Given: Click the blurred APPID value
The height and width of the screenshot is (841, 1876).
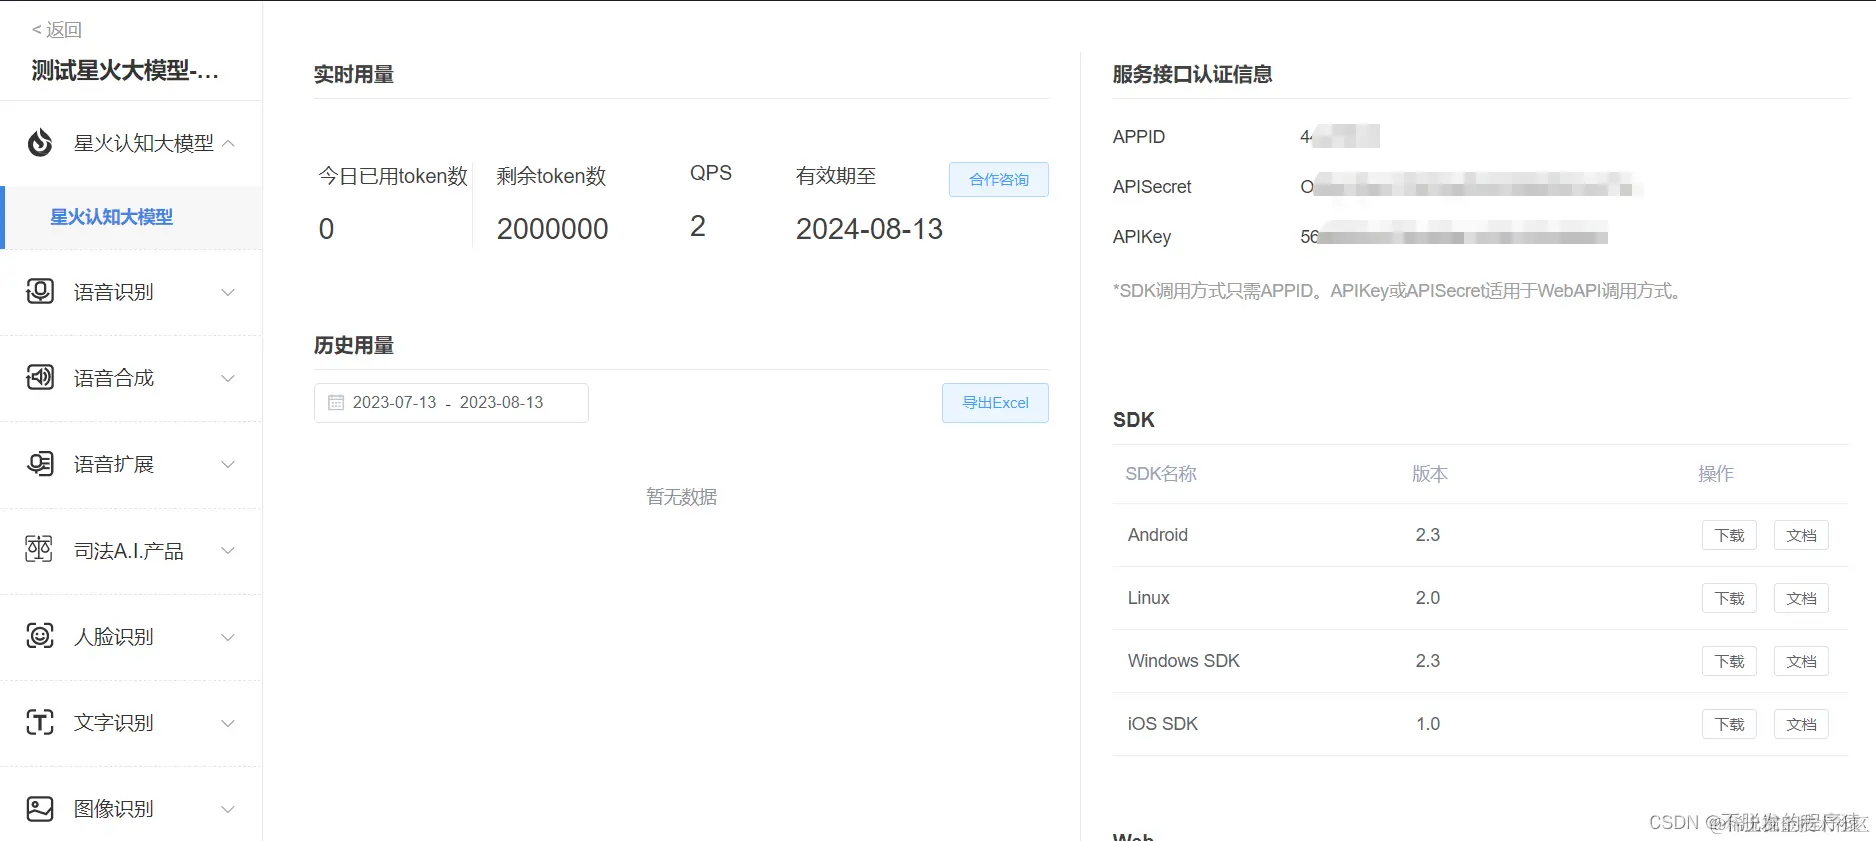Looking at the screenshot, I should [x=1340, y=136].
